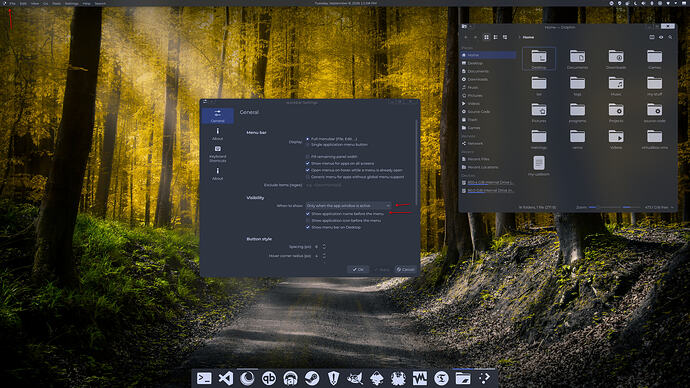Click the Exclude items regex field
690x388 pixels.
[x=348, y=185]
